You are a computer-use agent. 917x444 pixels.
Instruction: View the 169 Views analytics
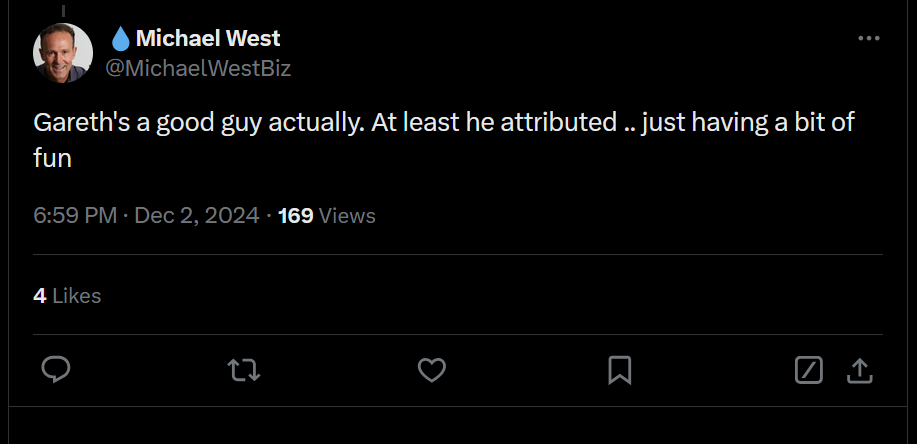[x=326, y=215]
